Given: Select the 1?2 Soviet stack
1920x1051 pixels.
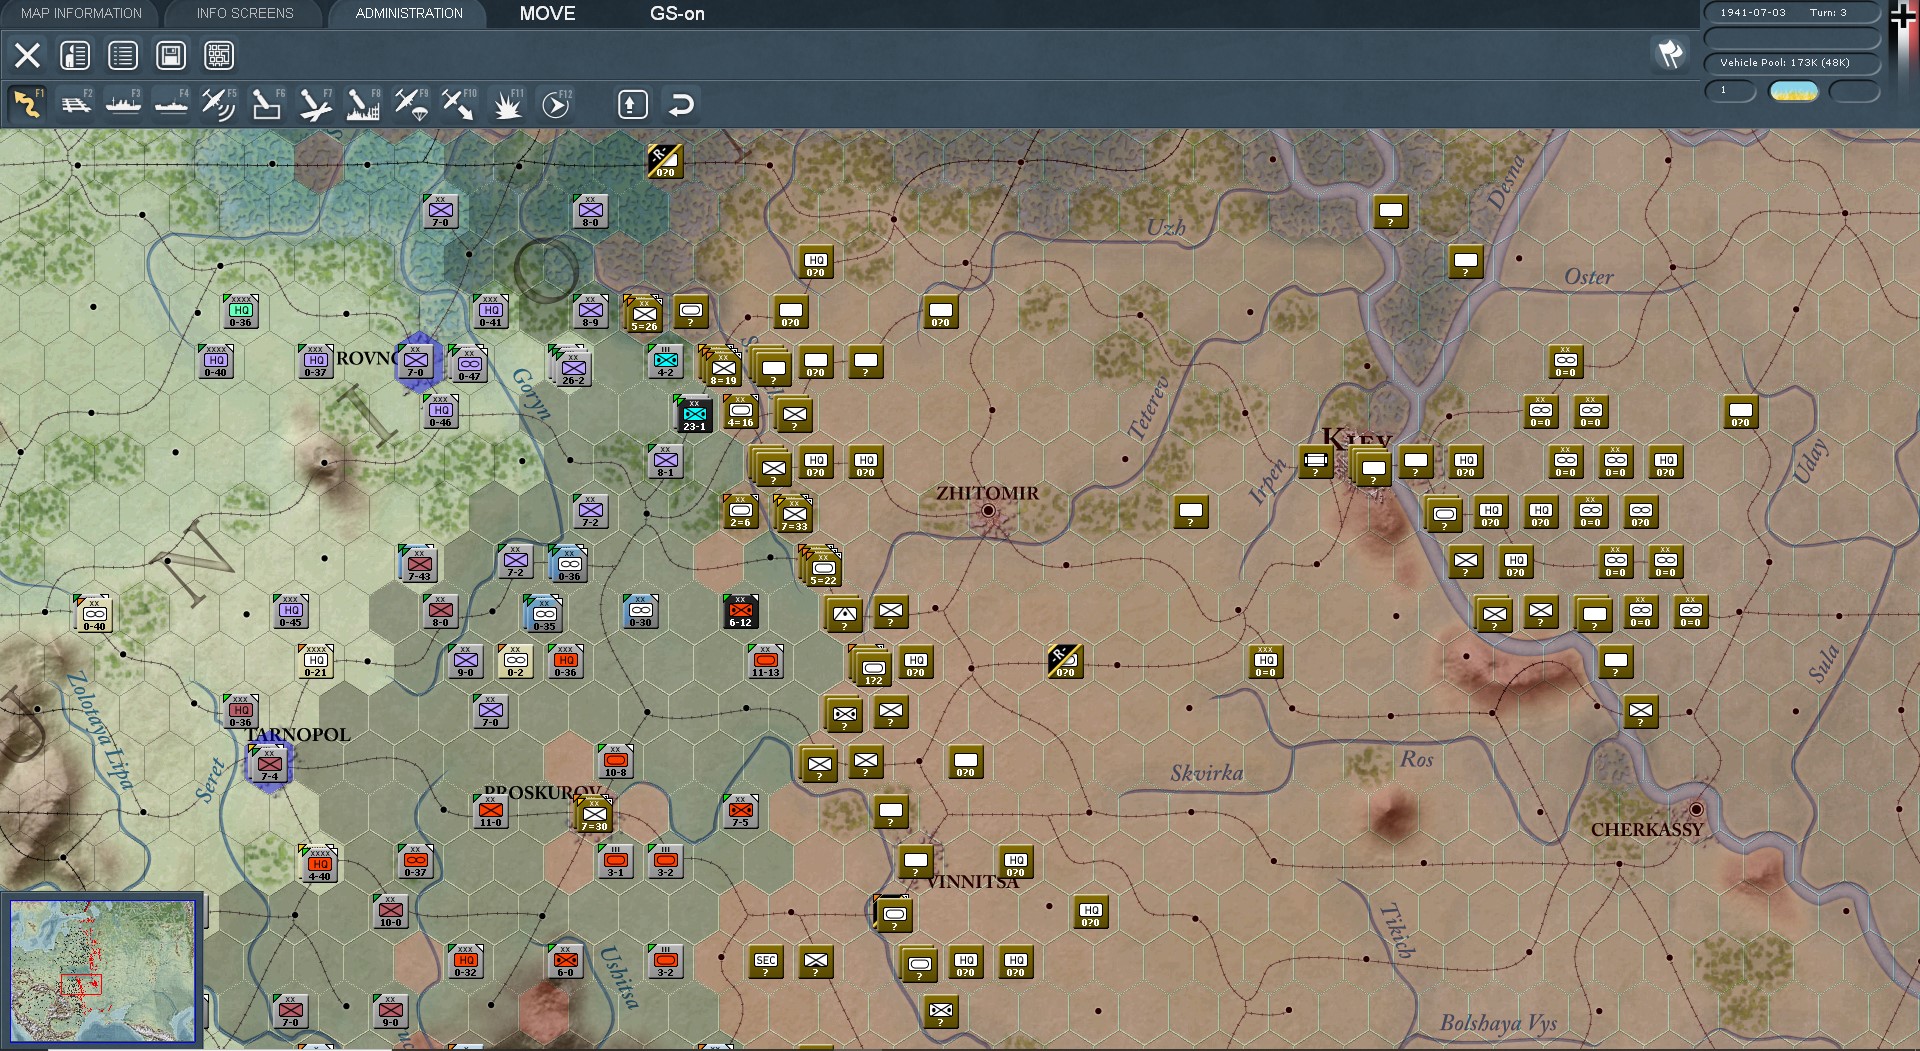Looking at the screenshot, I should coord(871,666).
